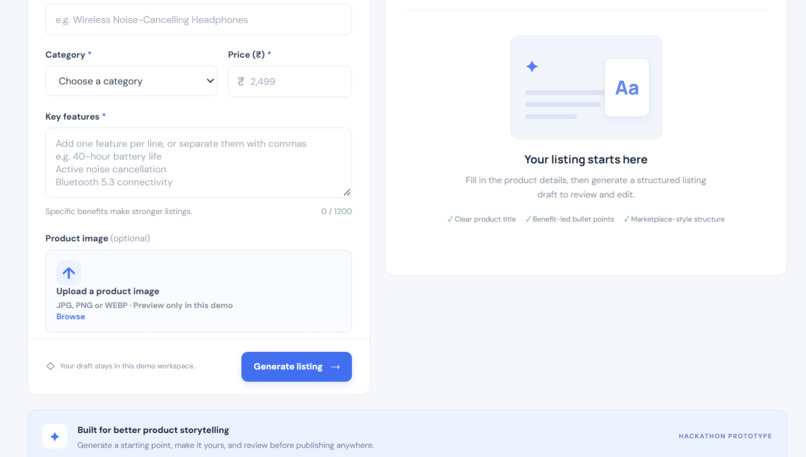Click the product name input field
The image size is (806, 457).
(x=198, y=20)
